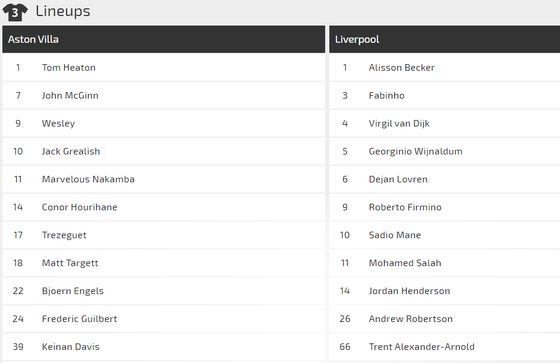This screenshot has height=363, width=560.
Task: Open Trezeguet's player page
Action: click(64, 235)
